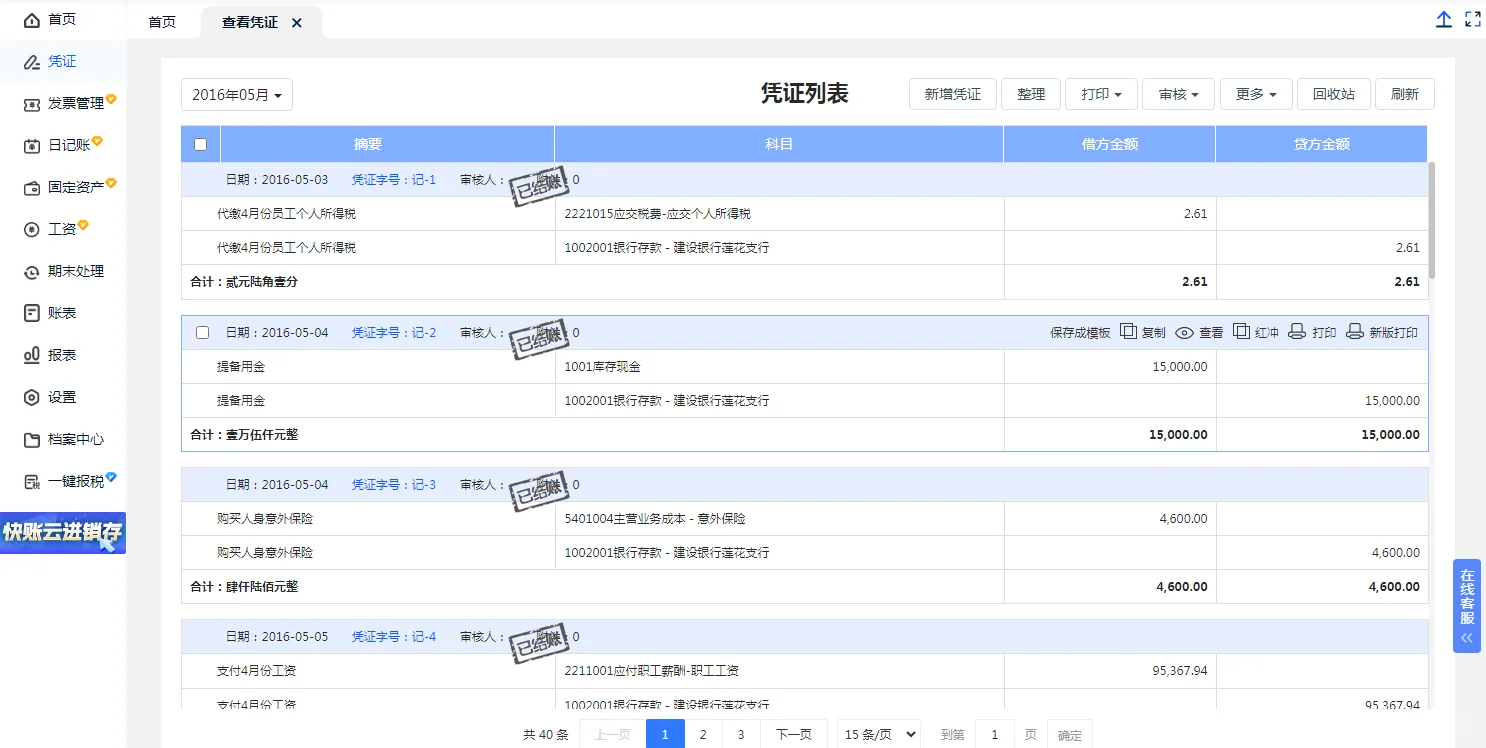Open 一键报税 in the sidebar menu
This screenshot has width=1486, height=748.
(76, 481)
